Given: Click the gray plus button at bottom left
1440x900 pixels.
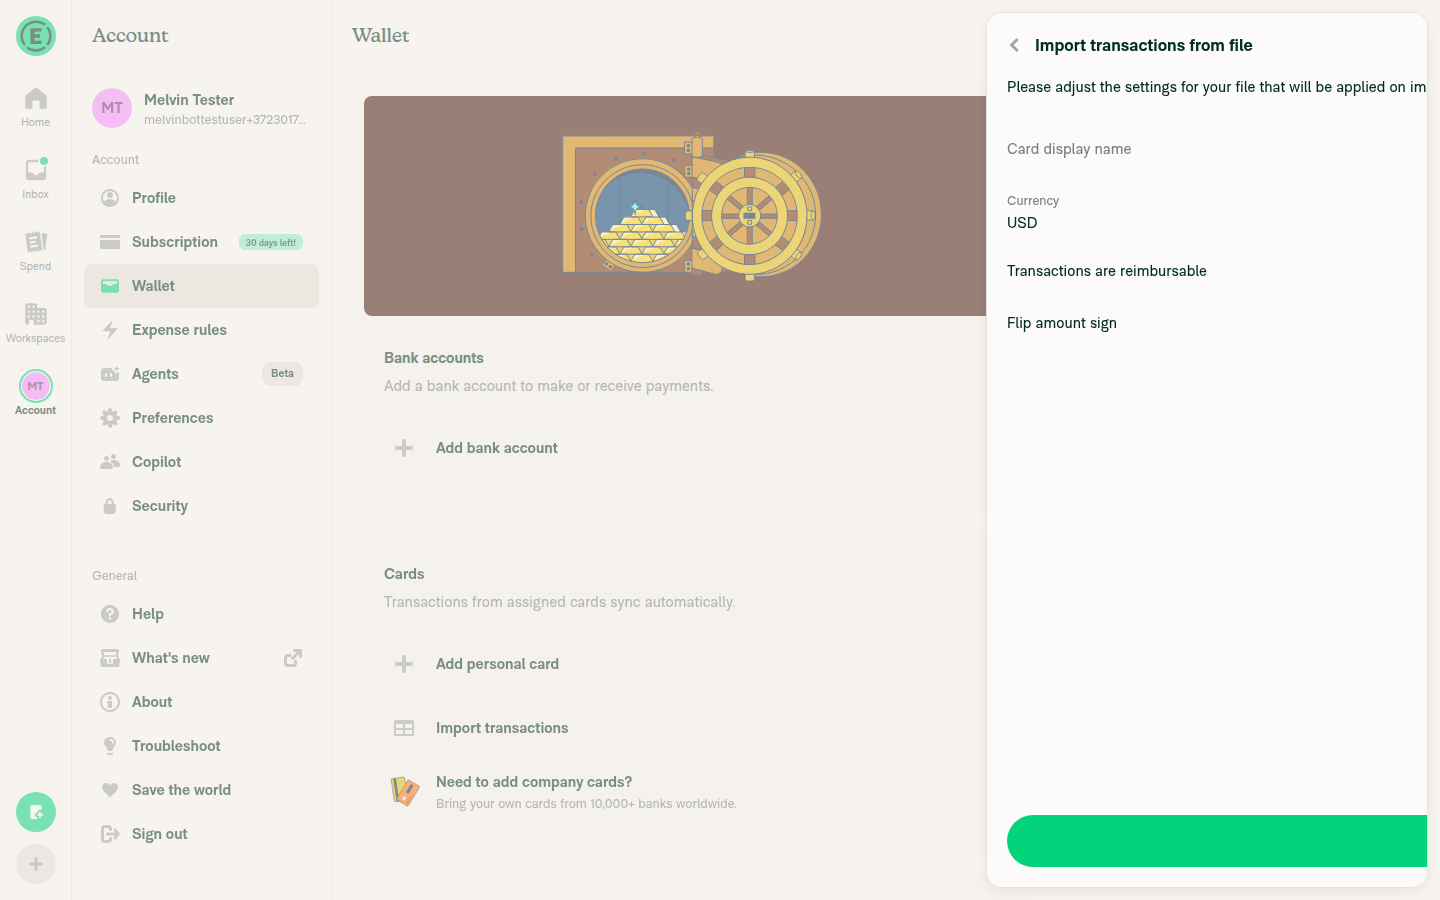Looking at the screenshot, I should (x=36, y=864).
